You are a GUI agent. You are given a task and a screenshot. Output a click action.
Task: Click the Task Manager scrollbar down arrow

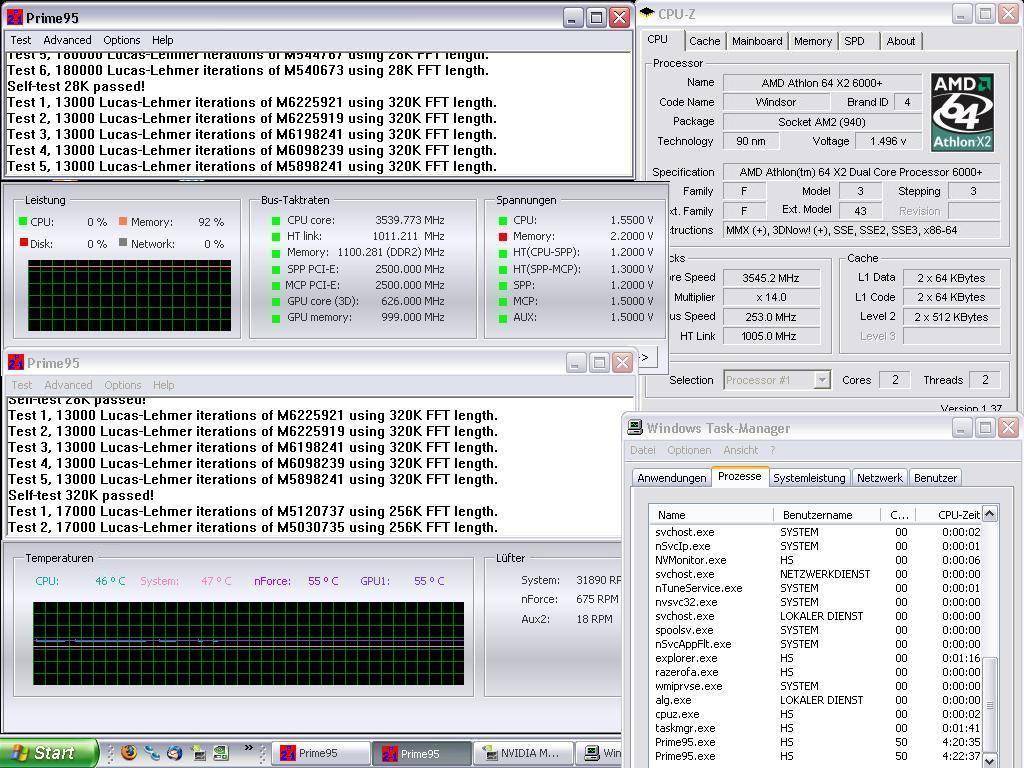pos(989,760)
